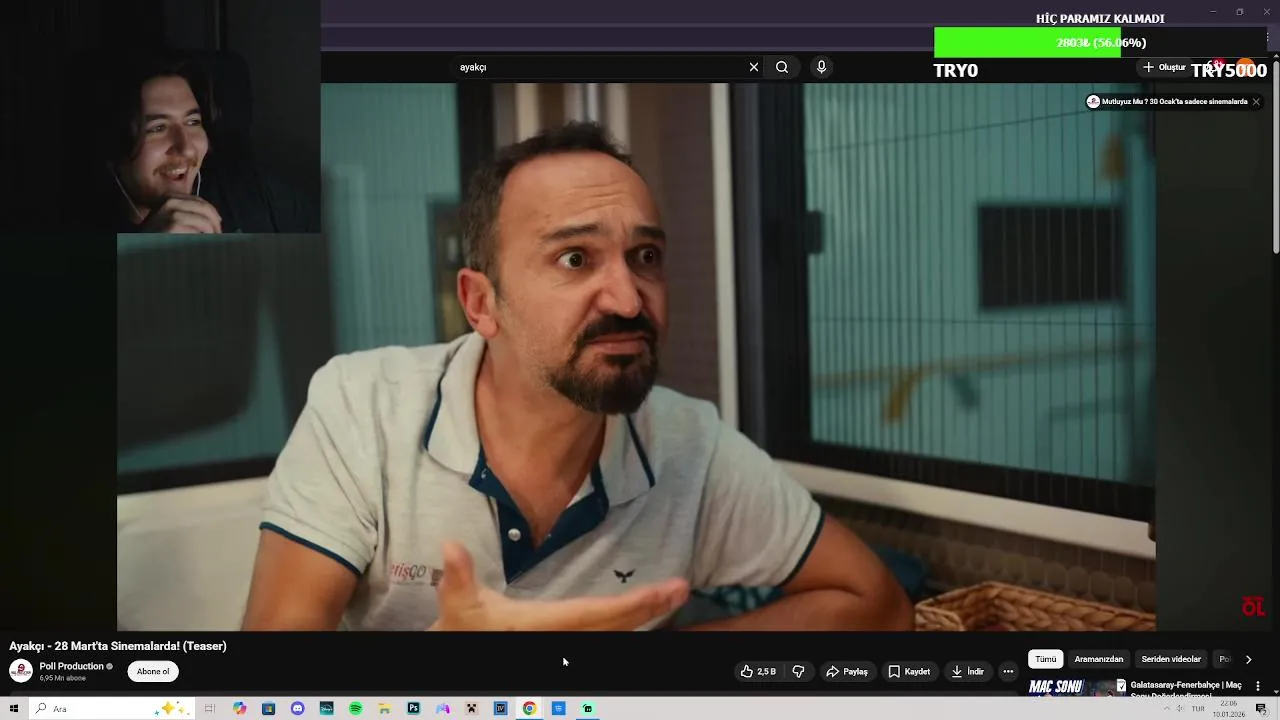
Task: Click video title 'Ayakçı - 28 Mart'ta Sinemalarda! (Teaser)'
Action: (x=118, y=646)
